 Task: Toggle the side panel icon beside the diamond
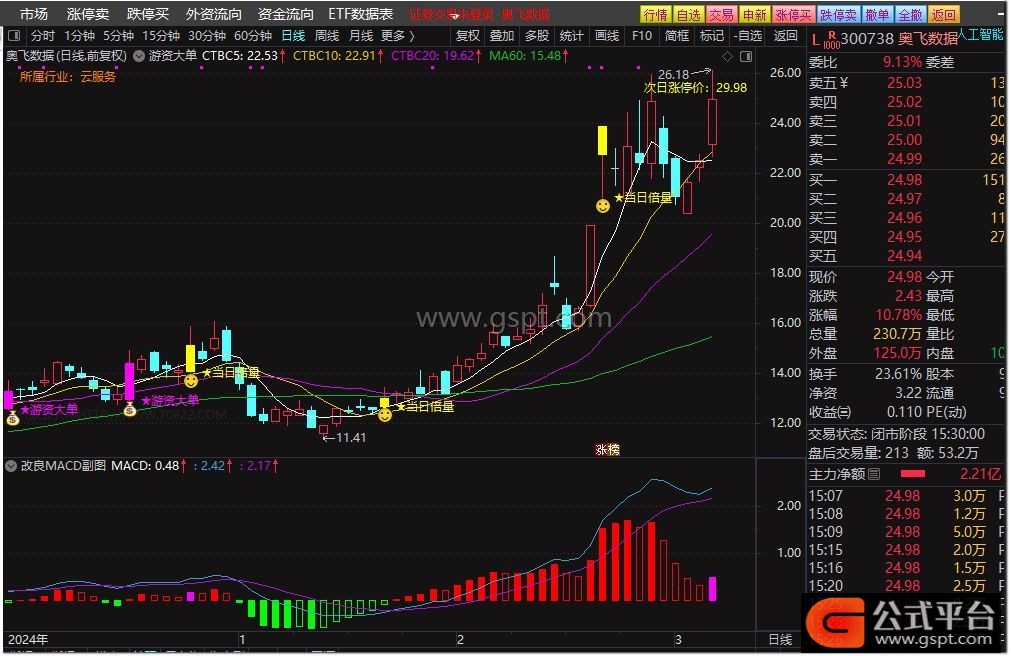[746, 57]
